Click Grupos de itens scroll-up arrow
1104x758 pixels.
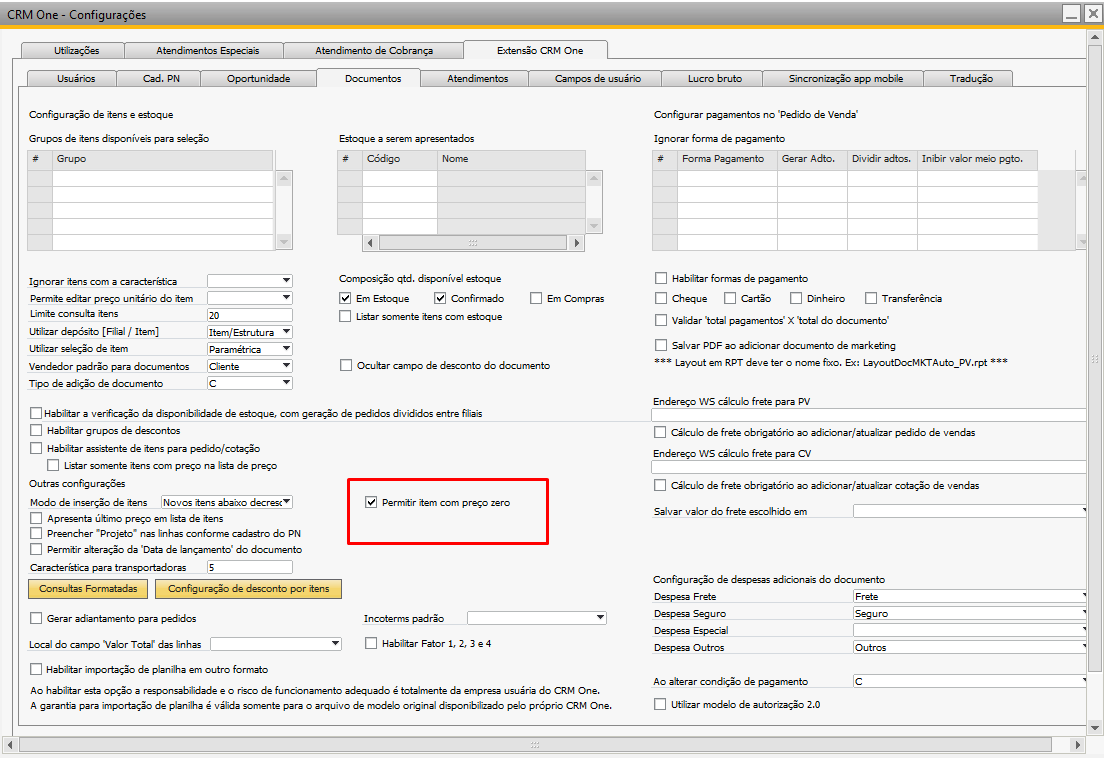(x=284, y=178)
